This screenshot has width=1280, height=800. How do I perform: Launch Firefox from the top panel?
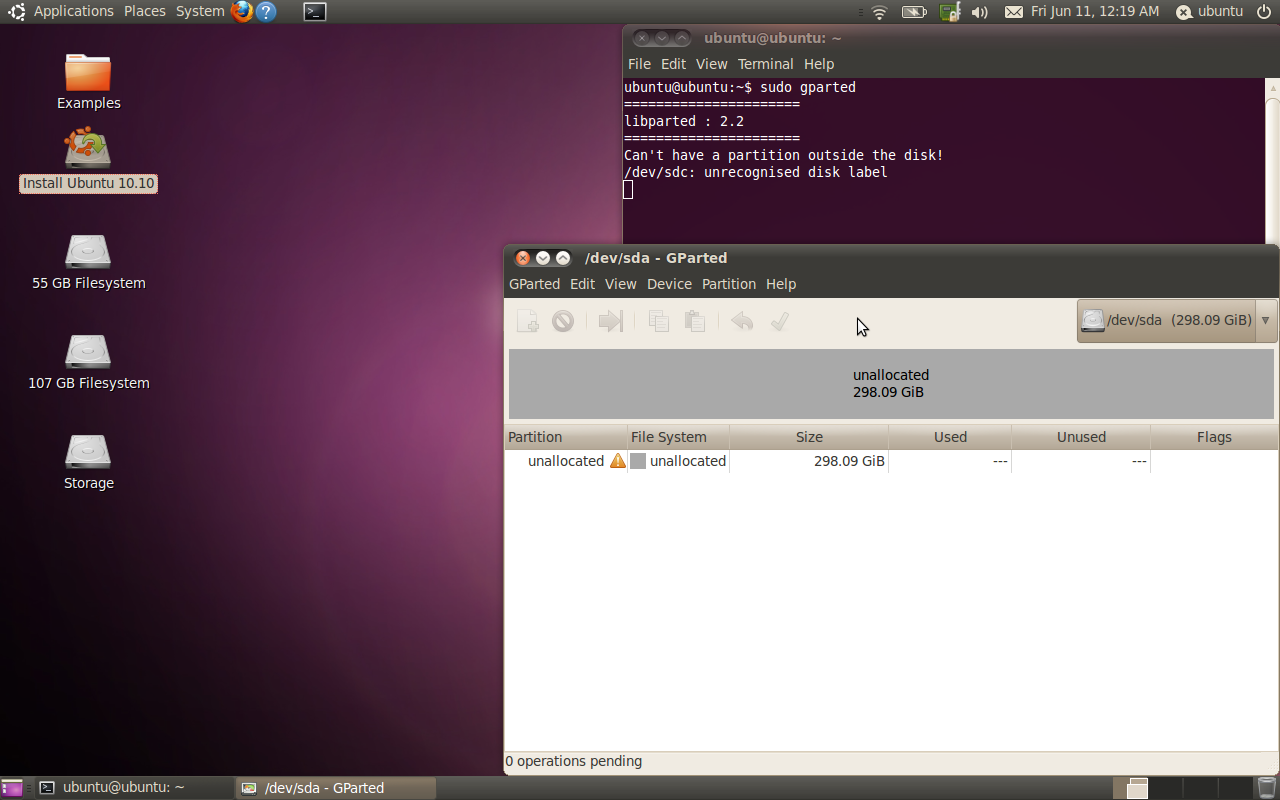242,12
